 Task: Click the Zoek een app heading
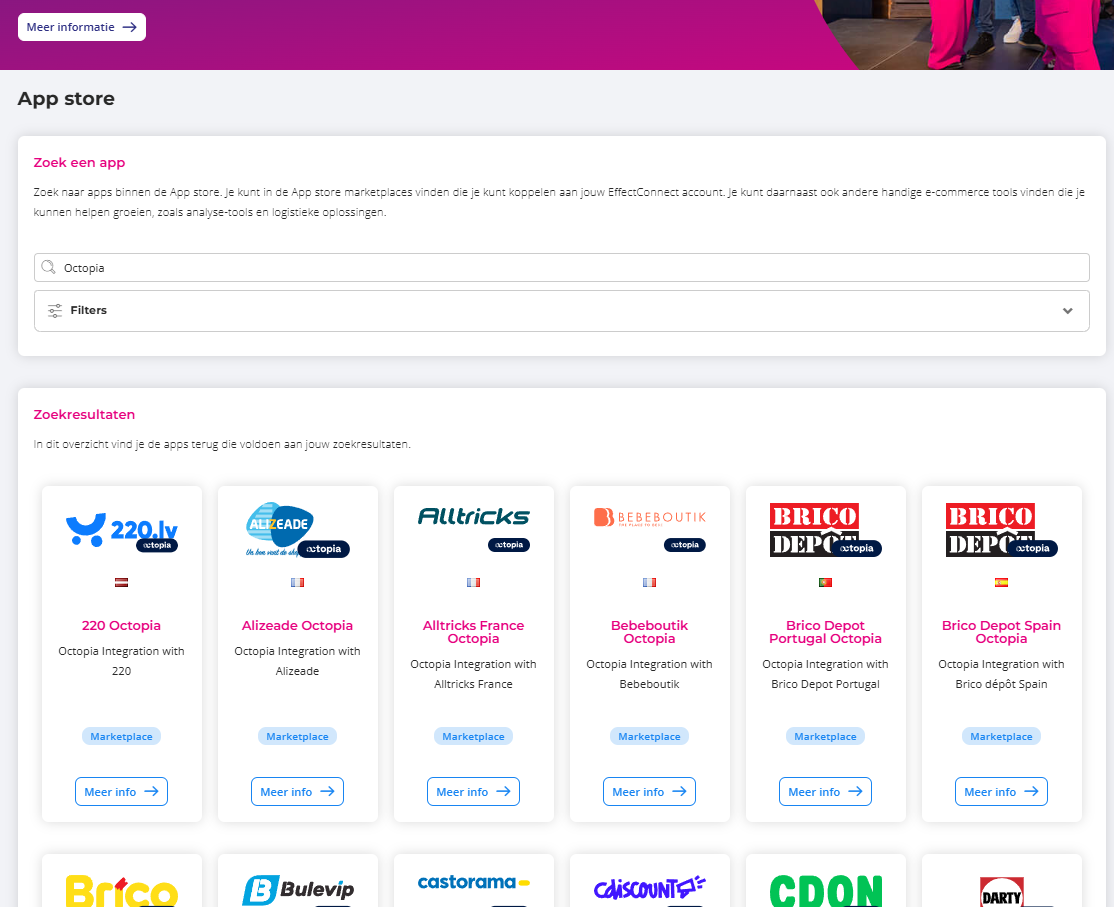tap(80, 163)
